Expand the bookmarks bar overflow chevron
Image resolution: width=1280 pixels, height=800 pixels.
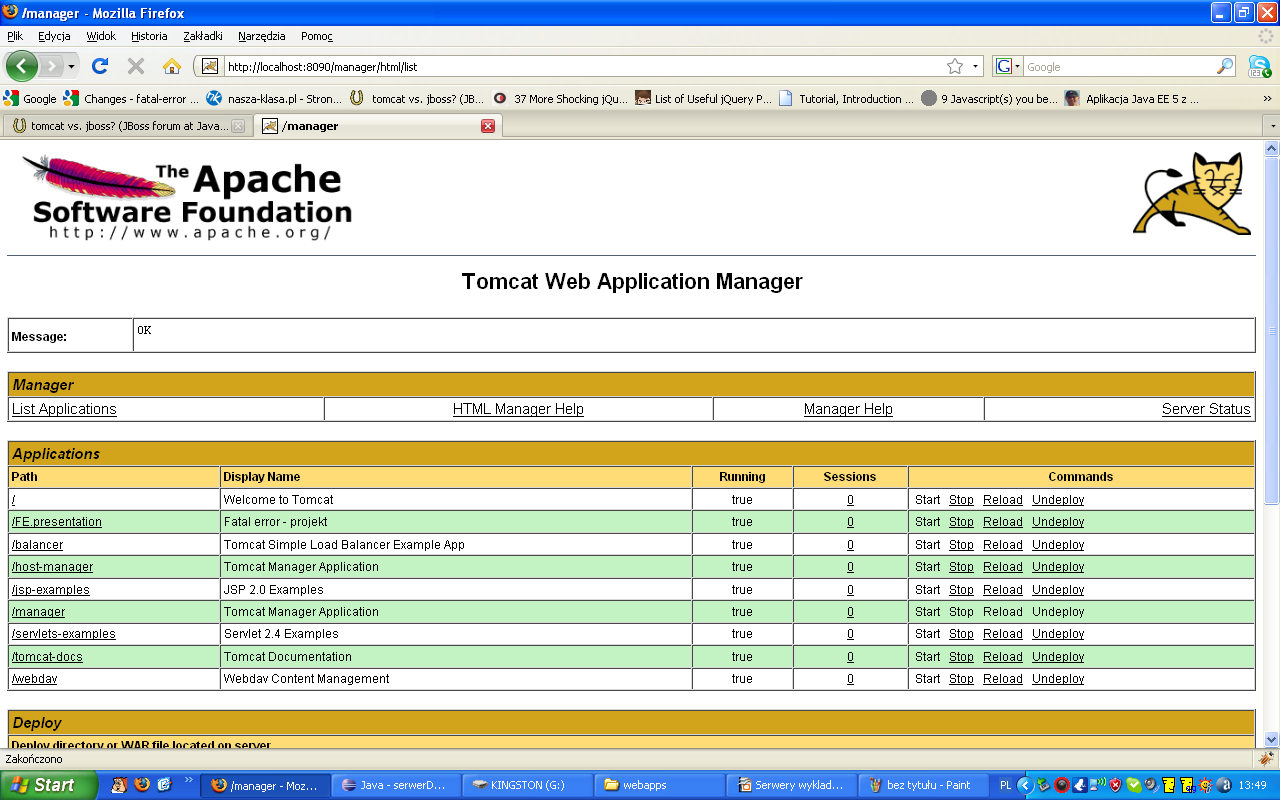pos(1268,98)
